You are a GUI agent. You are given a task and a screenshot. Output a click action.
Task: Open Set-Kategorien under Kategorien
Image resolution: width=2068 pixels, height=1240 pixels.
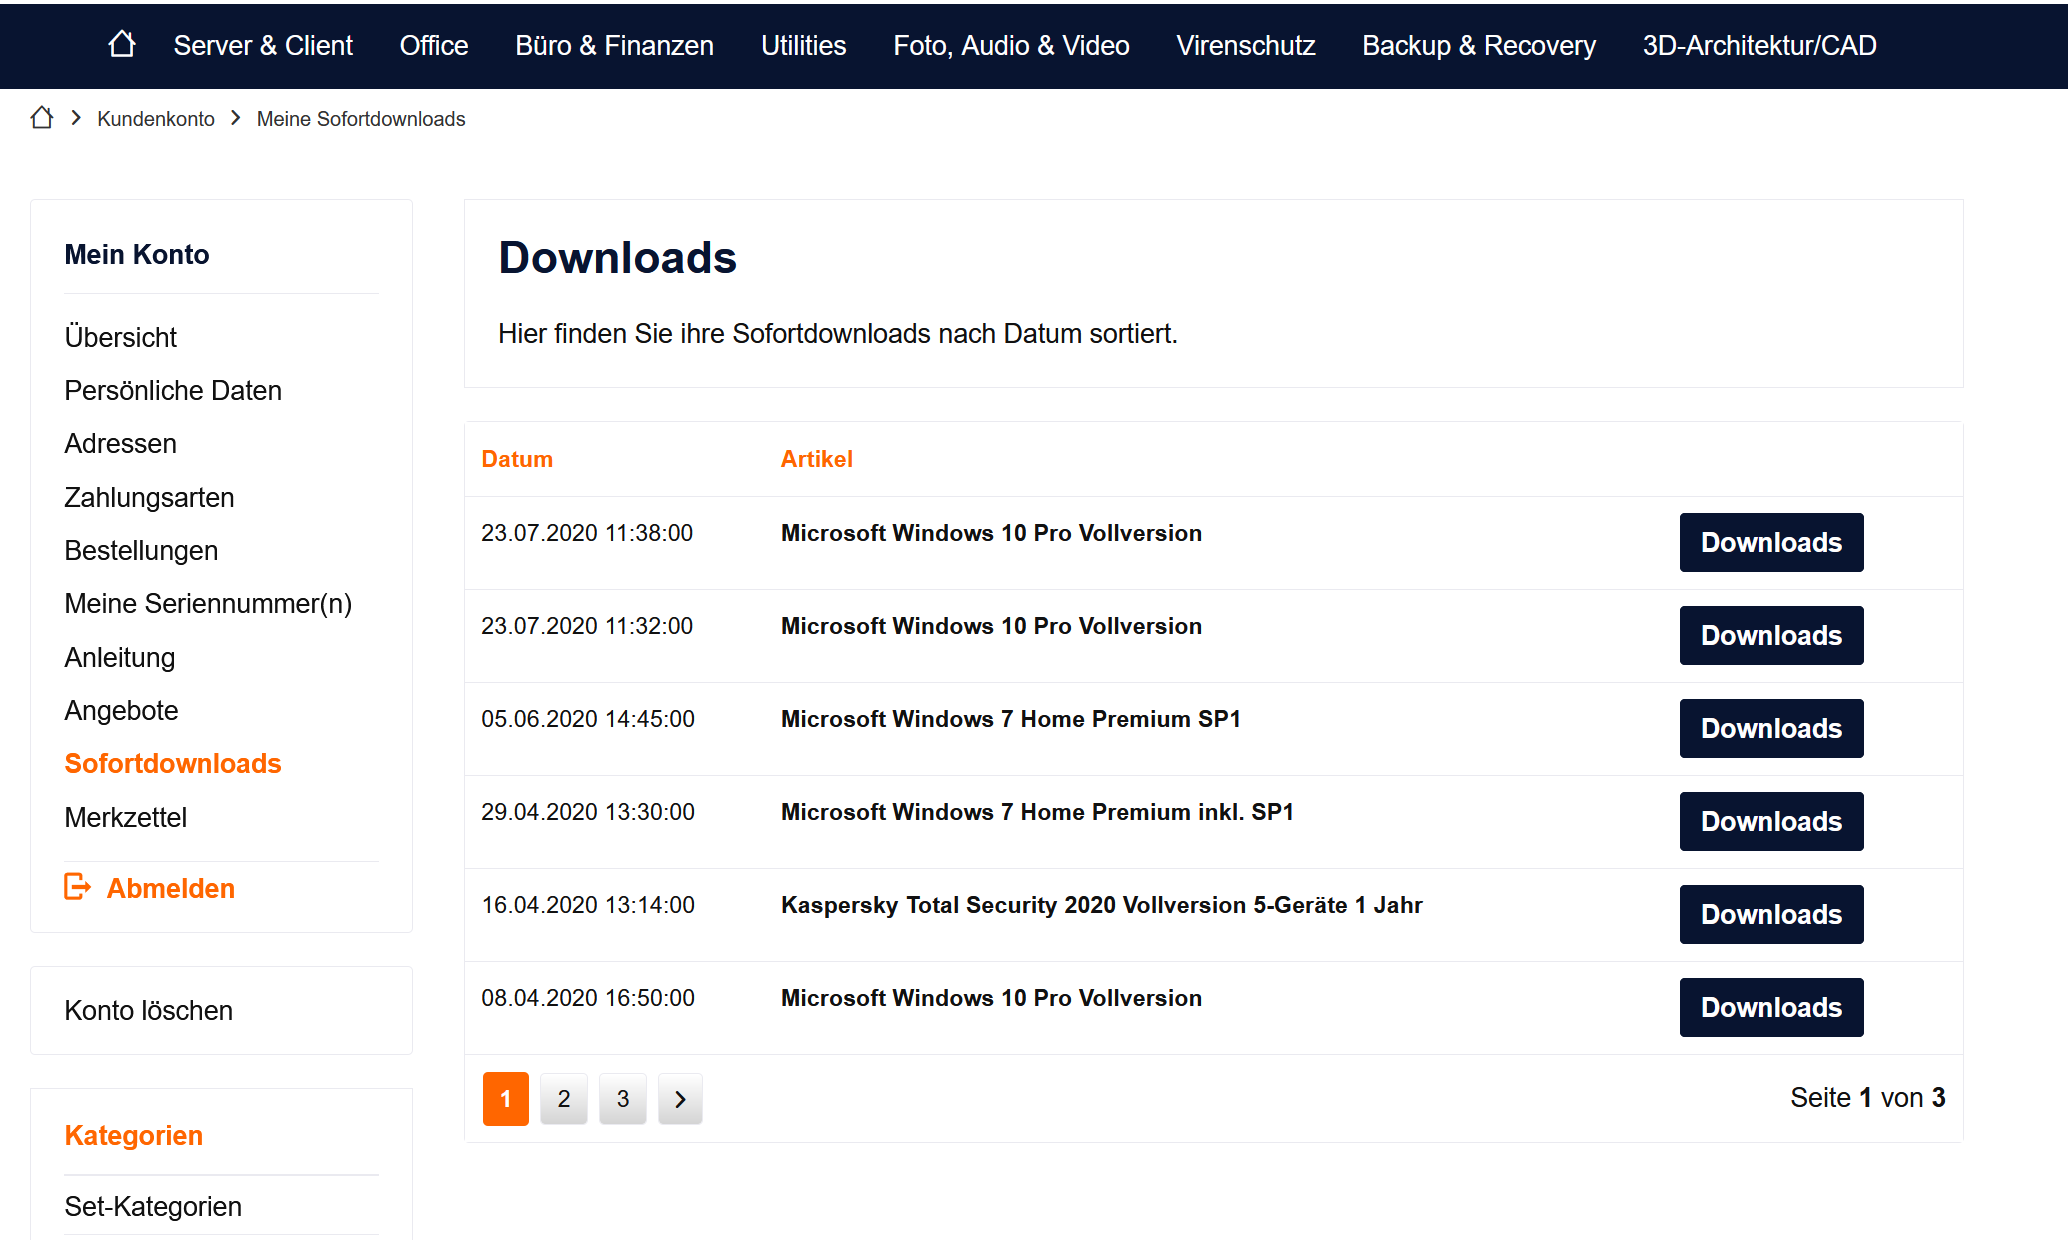point(153,1206)
